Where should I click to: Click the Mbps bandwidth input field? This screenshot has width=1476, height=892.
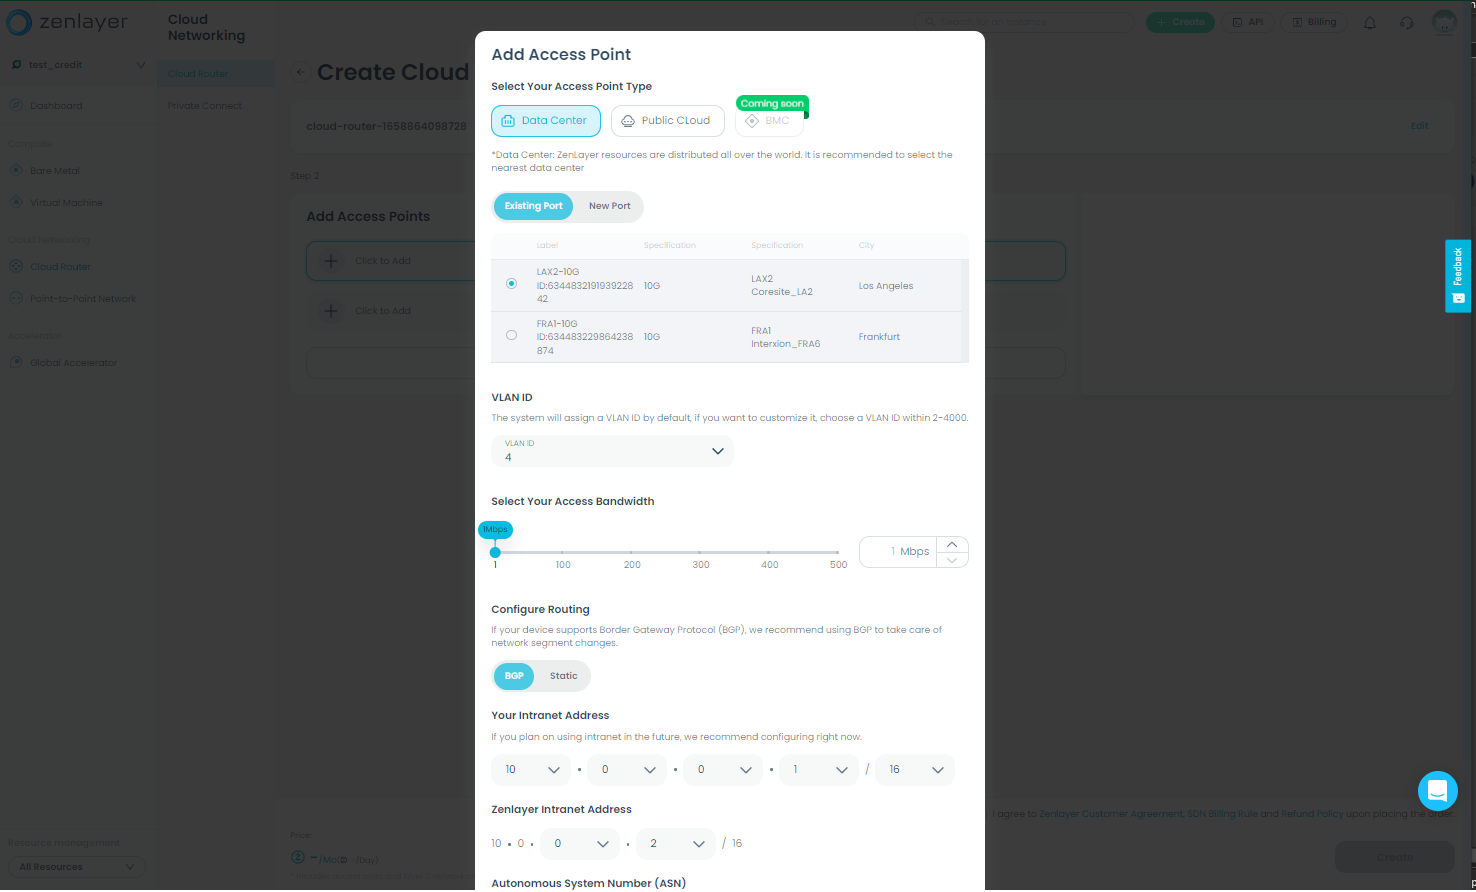click(898, 552)
